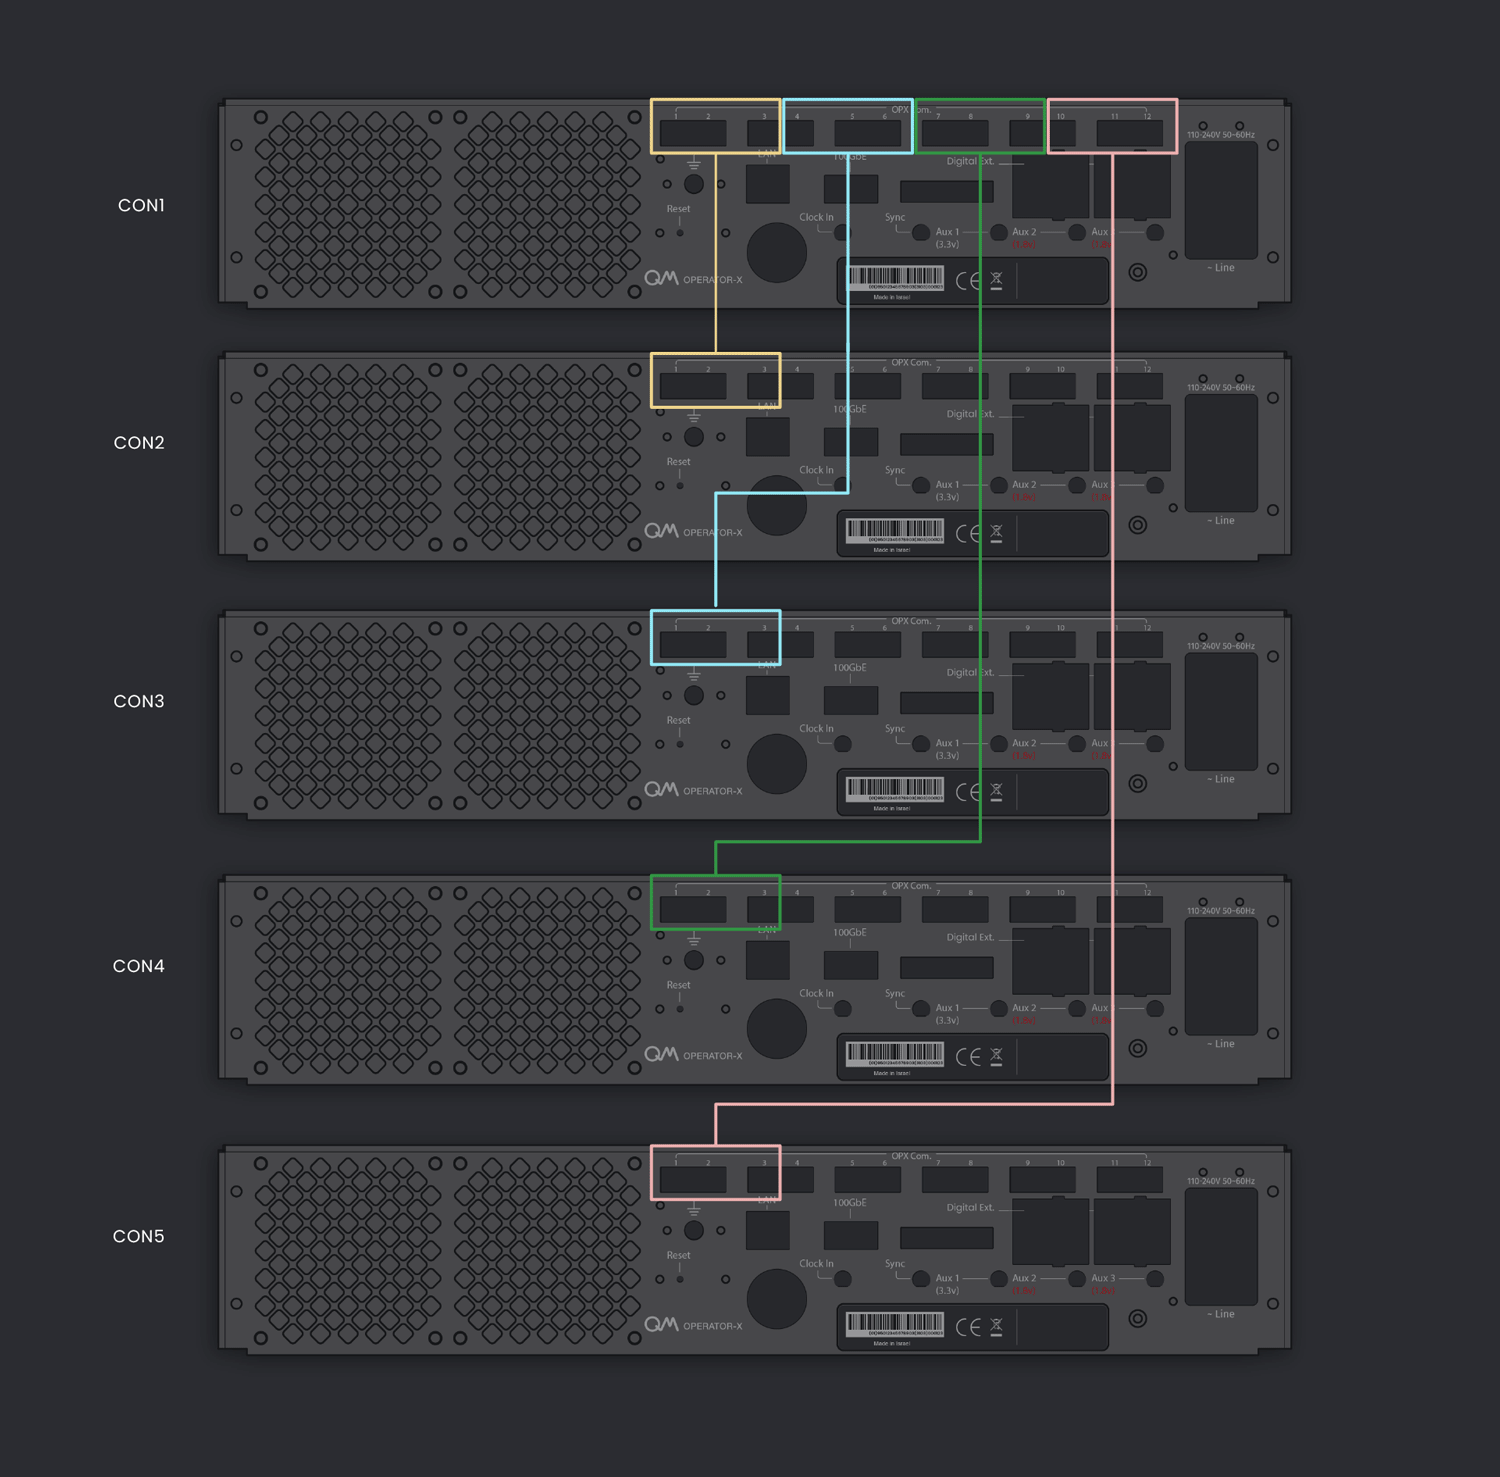Click the cyan-highlighted port group on CON1
The height and width of the screenshot is (1477, 1500).
pos(848,126)
